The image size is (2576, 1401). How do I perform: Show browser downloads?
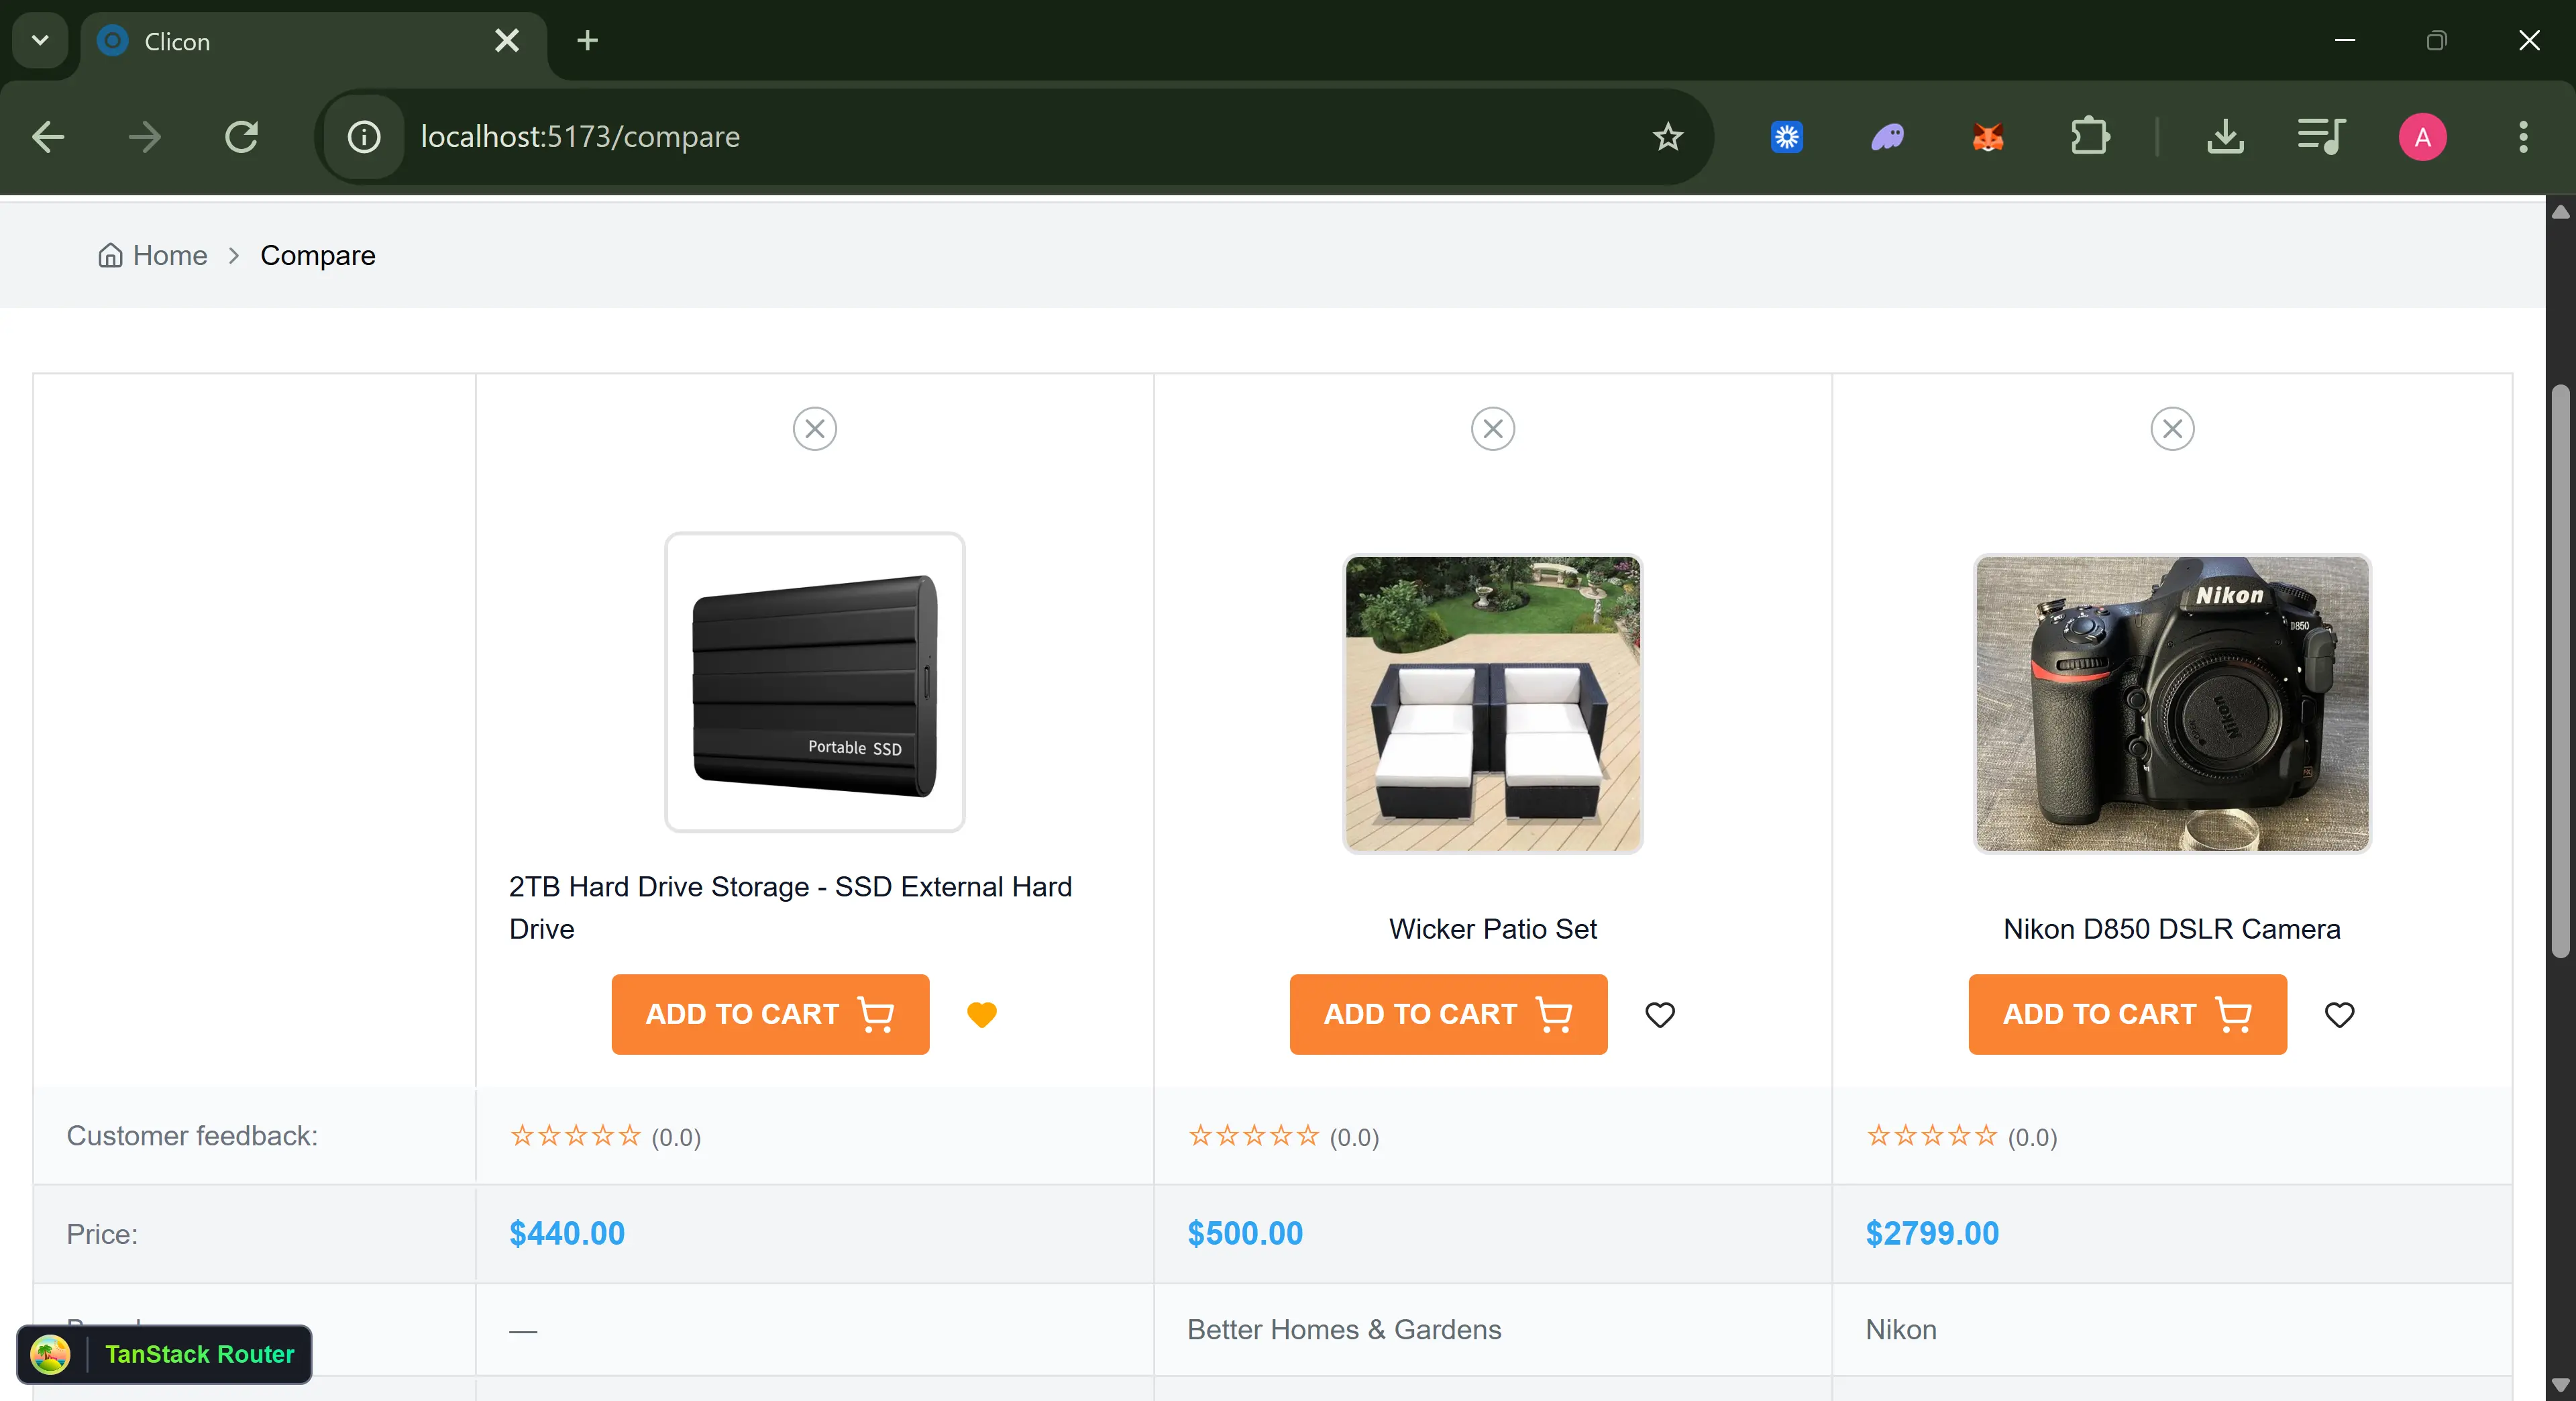[2225, 137]
